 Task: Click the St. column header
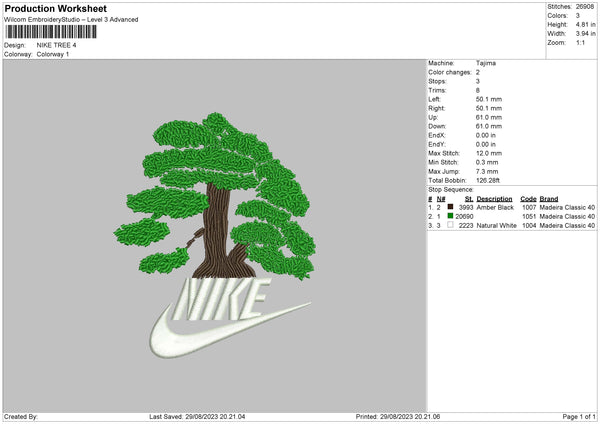tap(468, 199)
